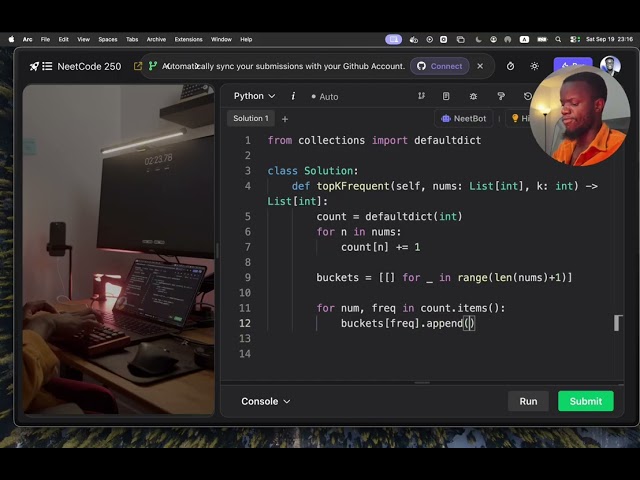Click the Auto save status indicator
The width and height of the screenshot is (640, 480).
325,97
